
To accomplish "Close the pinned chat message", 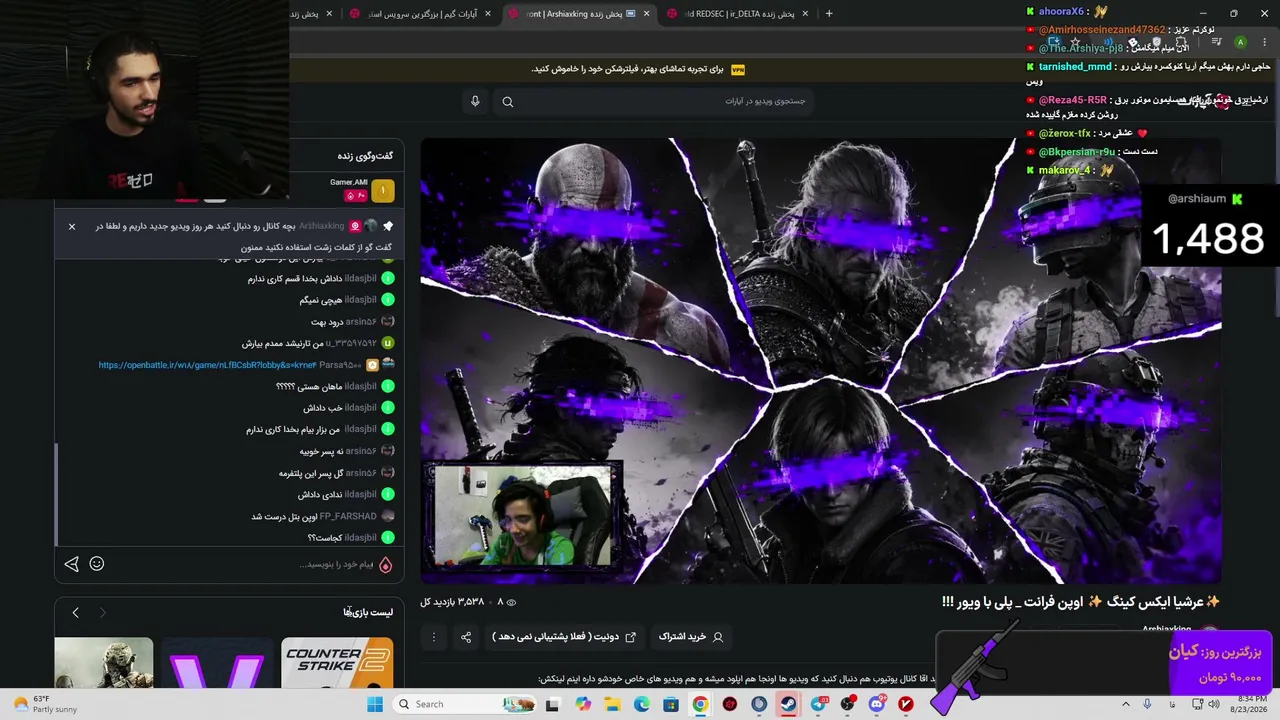I will (72, 227).
